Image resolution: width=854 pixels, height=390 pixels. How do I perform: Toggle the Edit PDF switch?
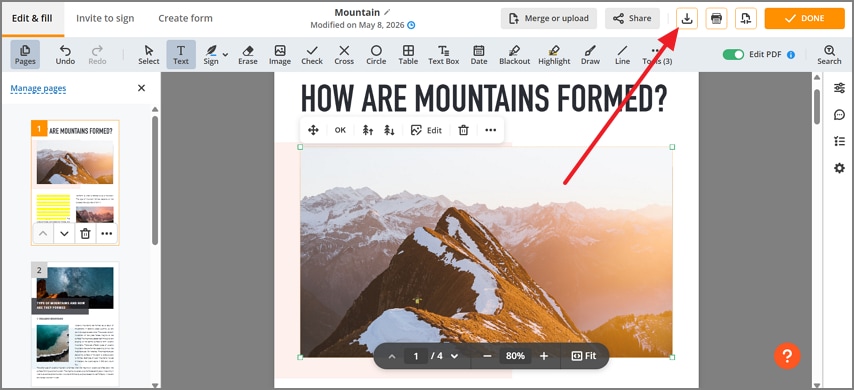pos(733,54)
